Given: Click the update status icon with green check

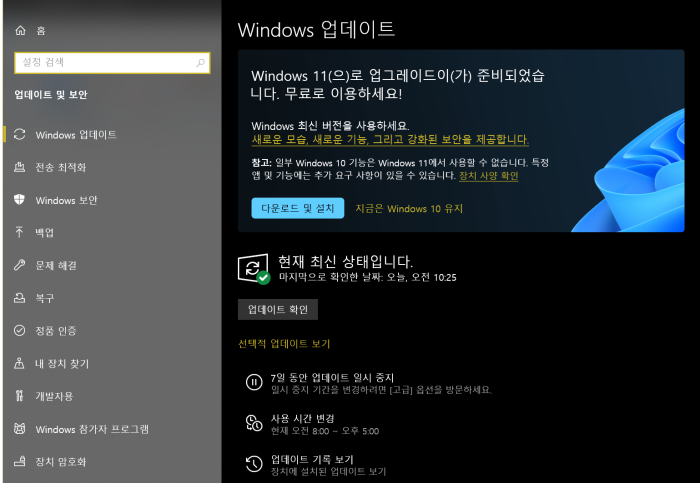Looking at the screenshot, I should pos(254,269).
